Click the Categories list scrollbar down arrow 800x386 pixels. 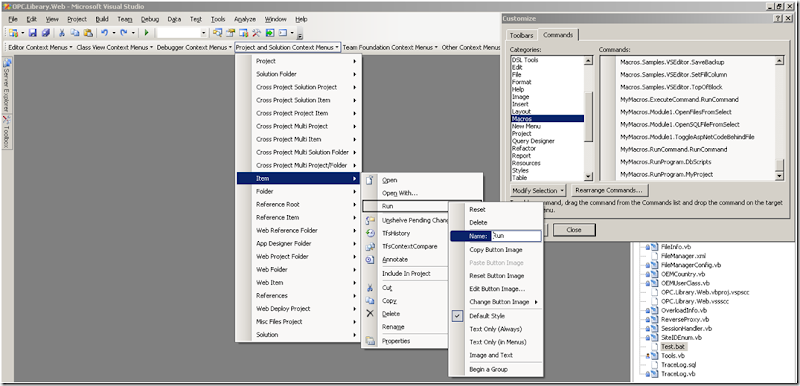click(588, 176)
